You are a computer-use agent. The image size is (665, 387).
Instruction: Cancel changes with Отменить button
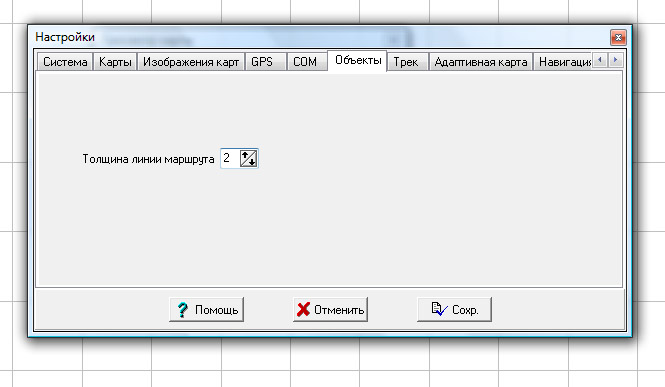330,309
